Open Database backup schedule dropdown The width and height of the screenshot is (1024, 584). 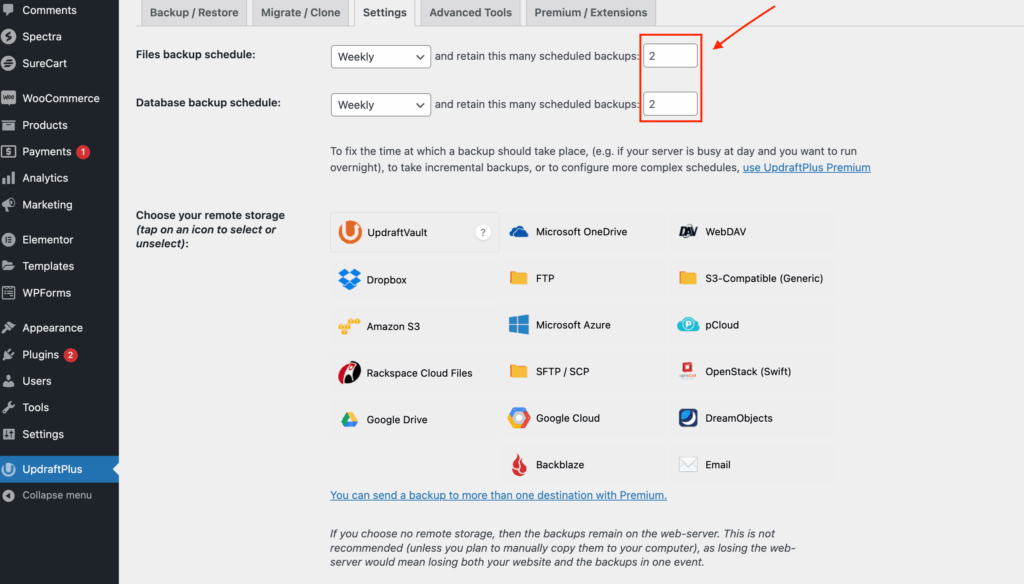tap(381, 105)
